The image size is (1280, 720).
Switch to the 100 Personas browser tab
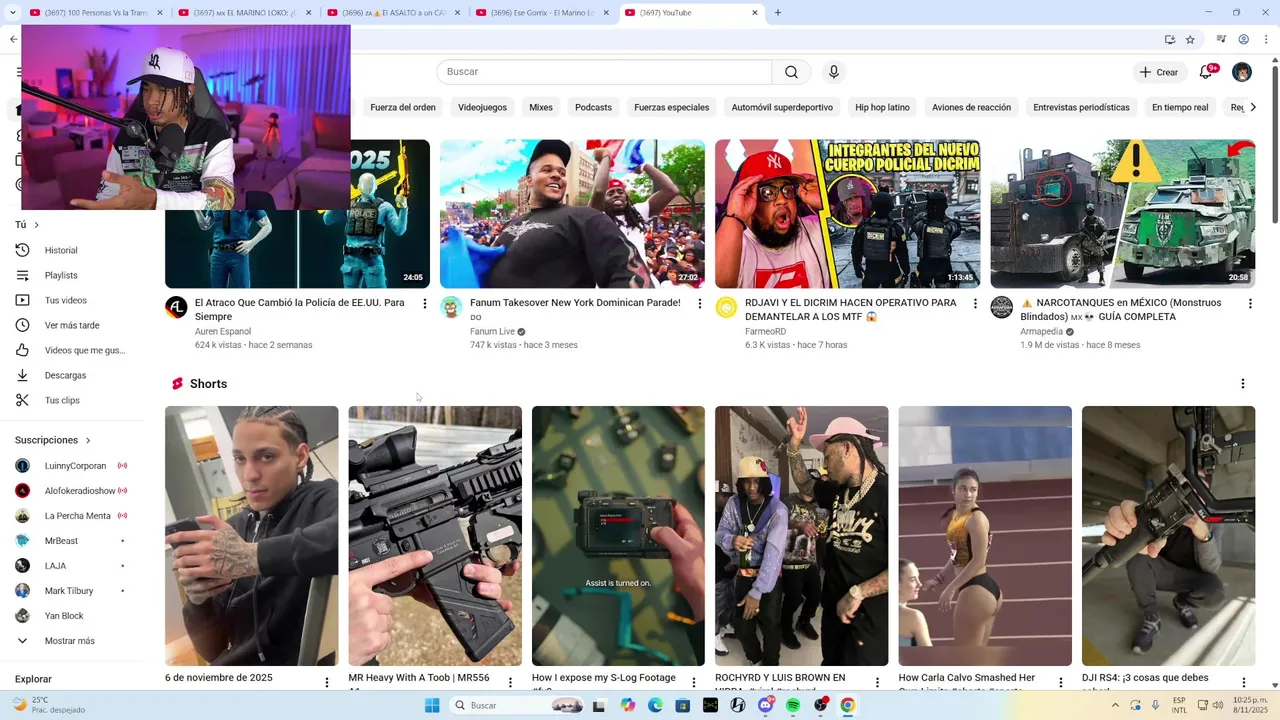(95, 13)
